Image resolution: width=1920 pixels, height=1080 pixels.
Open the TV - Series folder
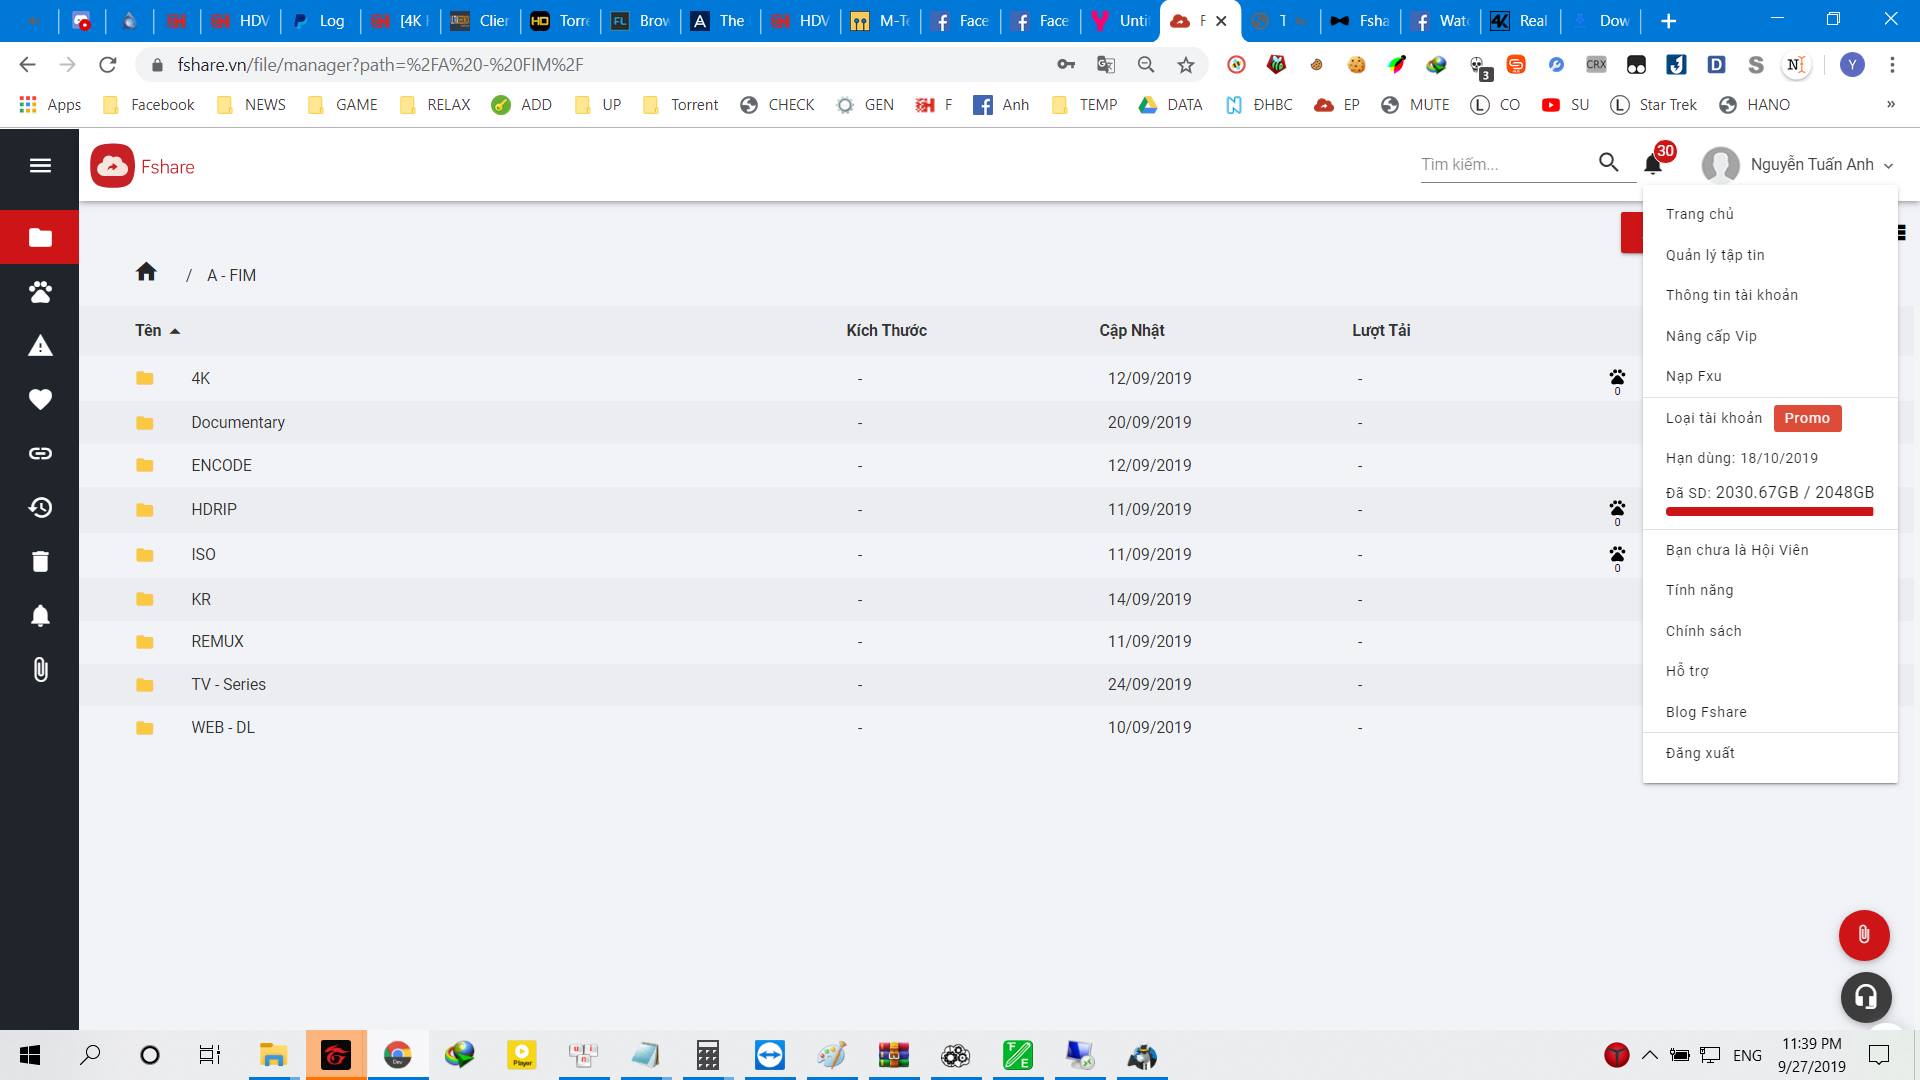click(229, 684)
